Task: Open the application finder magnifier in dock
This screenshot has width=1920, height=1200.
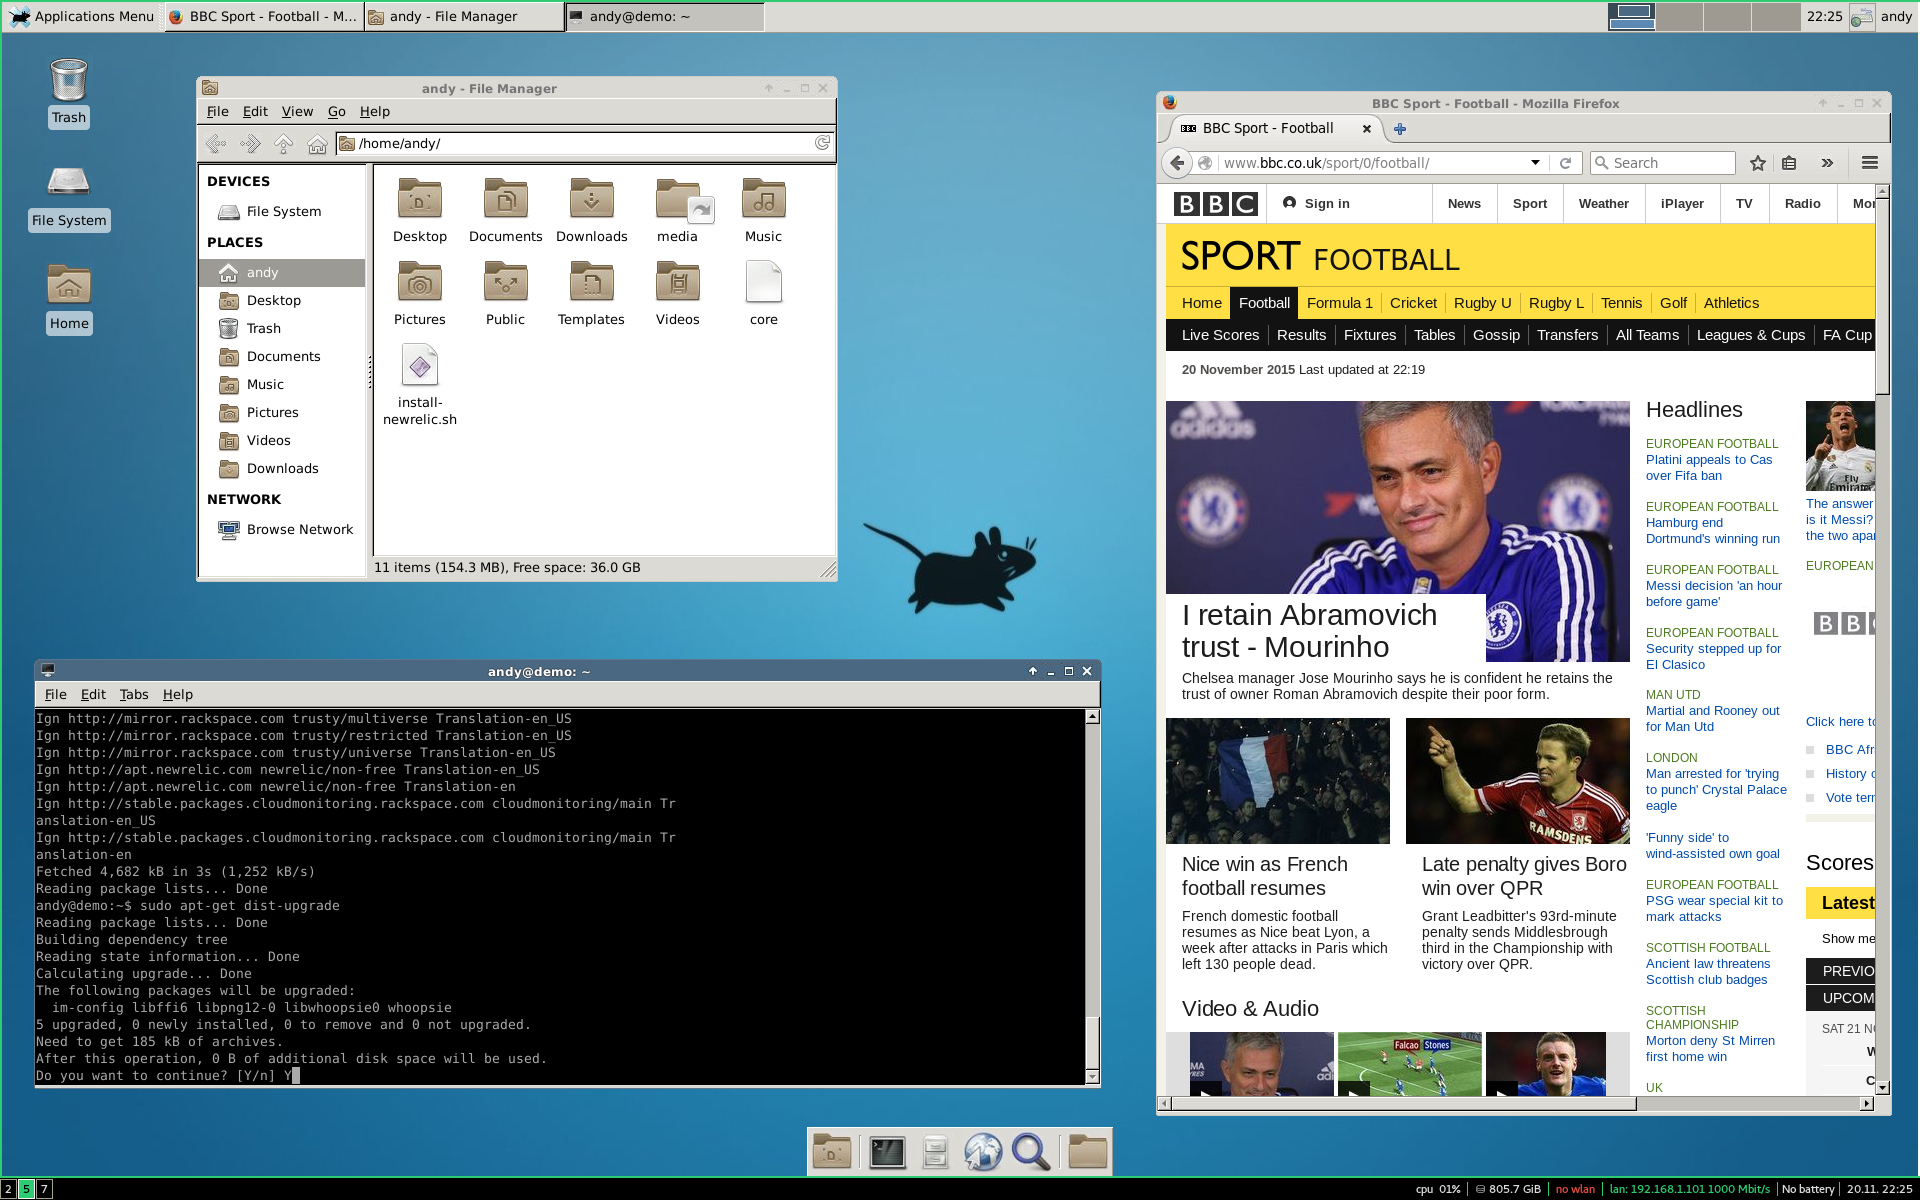Action: (x=1031, y=1152)
